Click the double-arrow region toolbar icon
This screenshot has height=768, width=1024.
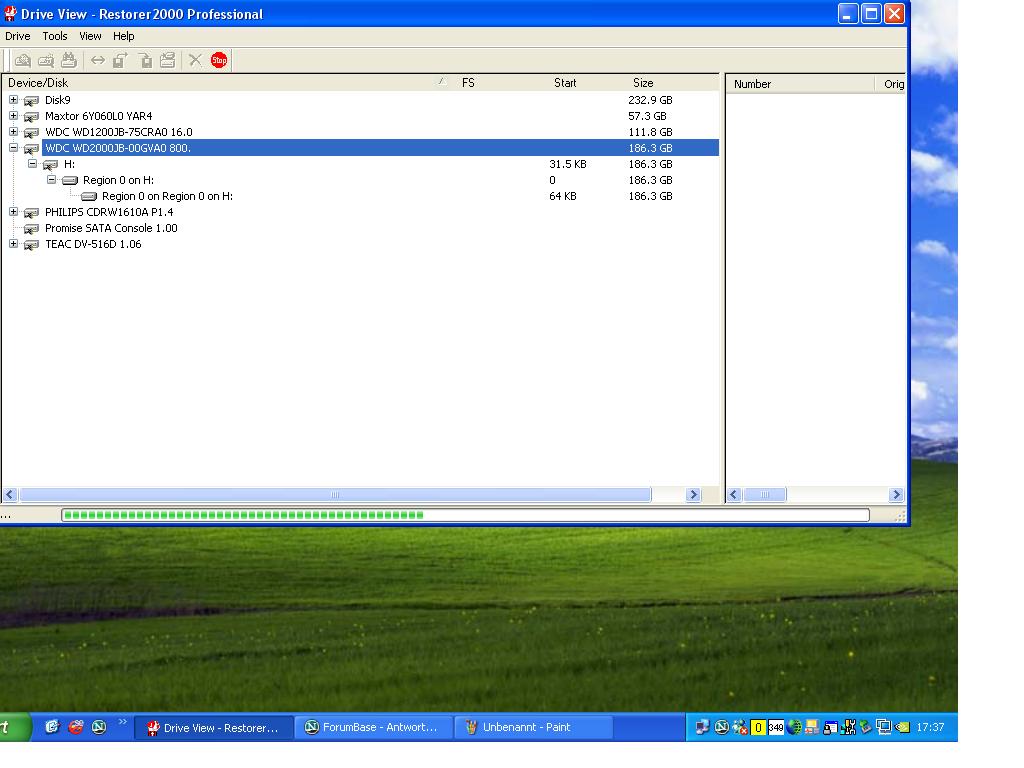pos(98,61)
